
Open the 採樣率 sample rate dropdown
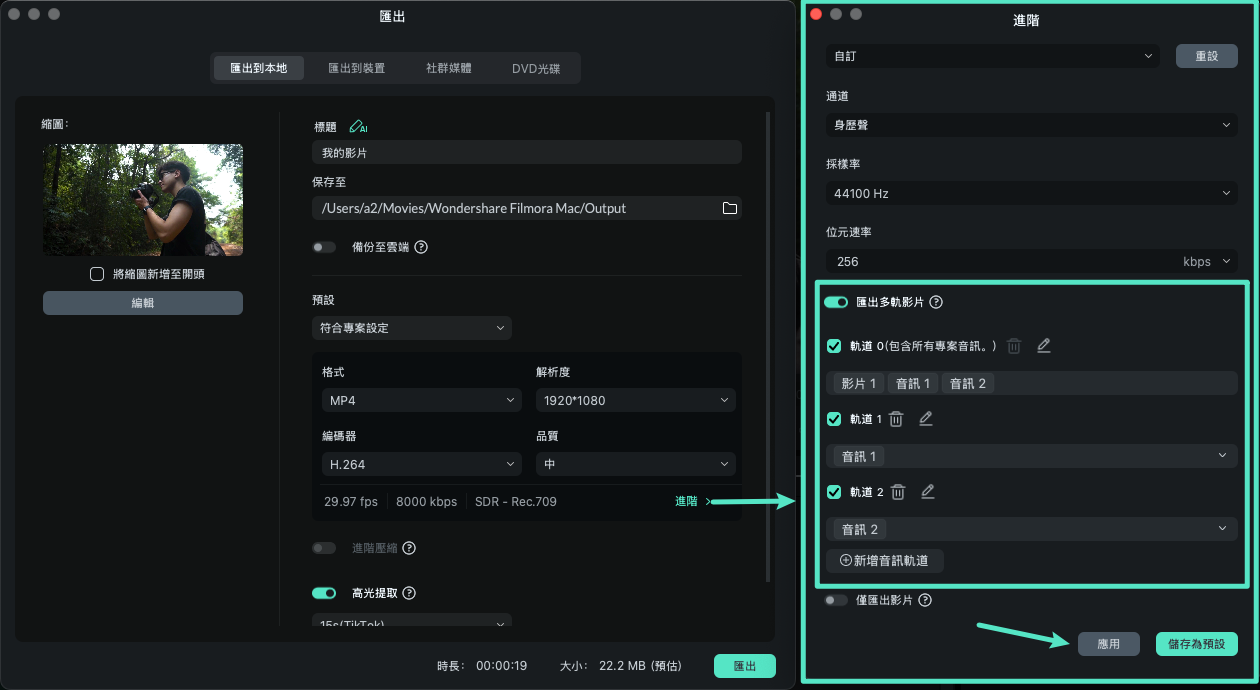coord(1031,192)
